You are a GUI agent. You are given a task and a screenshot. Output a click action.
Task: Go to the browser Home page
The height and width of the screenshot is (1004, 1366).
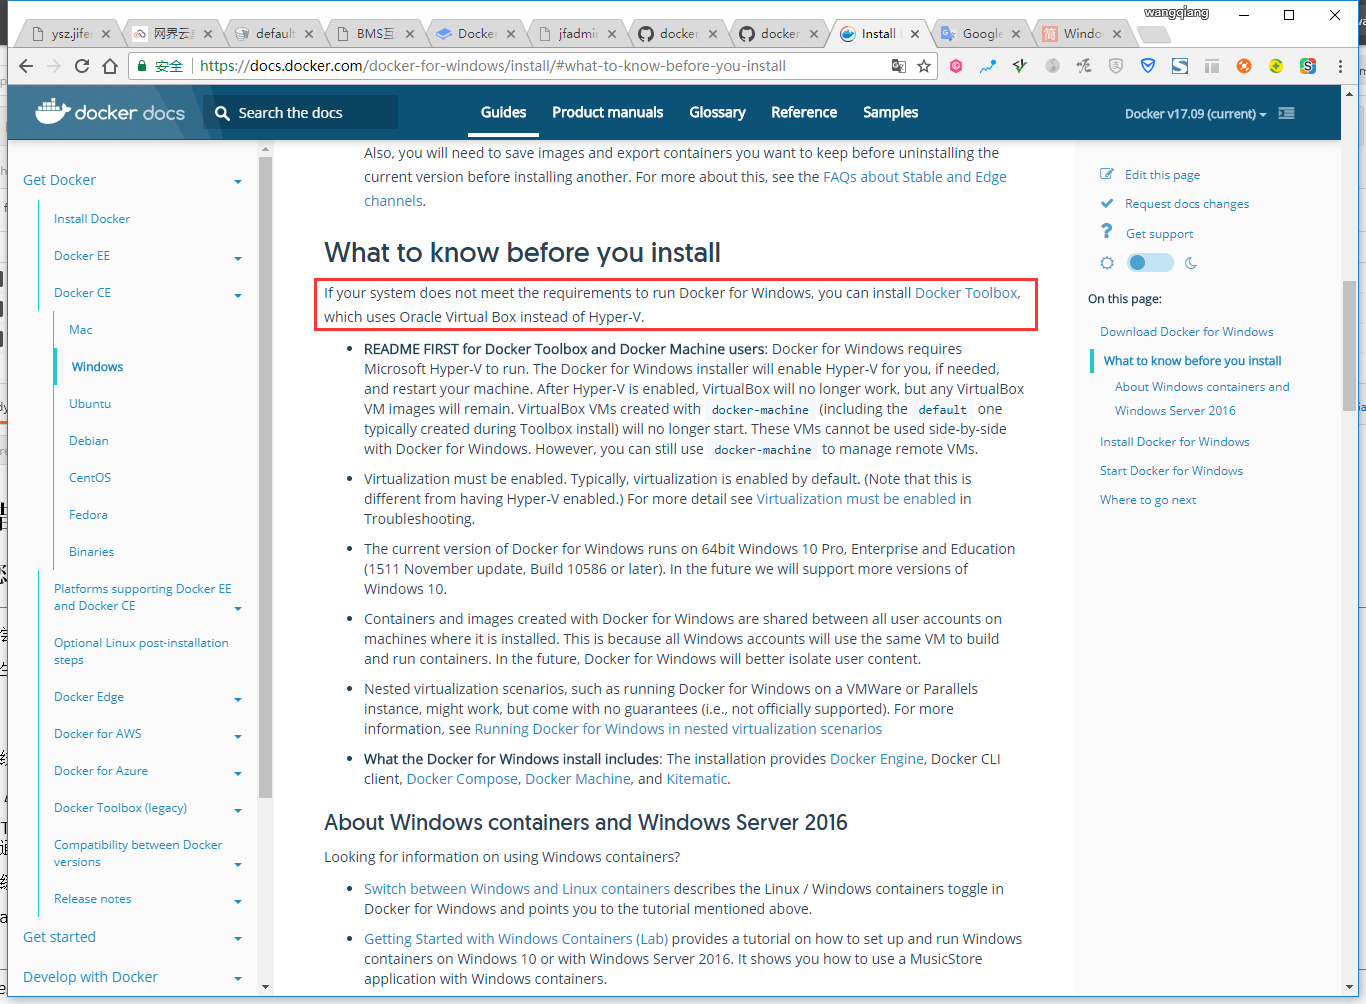[x=110, y=66]
